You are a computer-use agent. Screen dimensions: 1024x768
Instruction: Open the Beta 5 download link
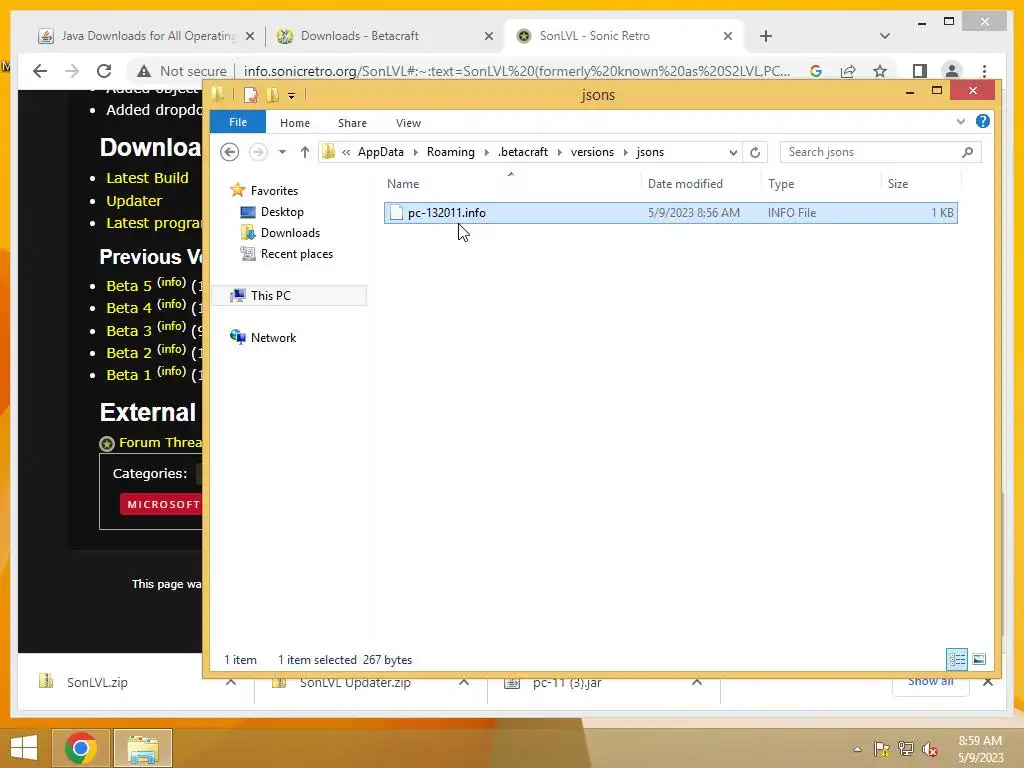(129, 286)
